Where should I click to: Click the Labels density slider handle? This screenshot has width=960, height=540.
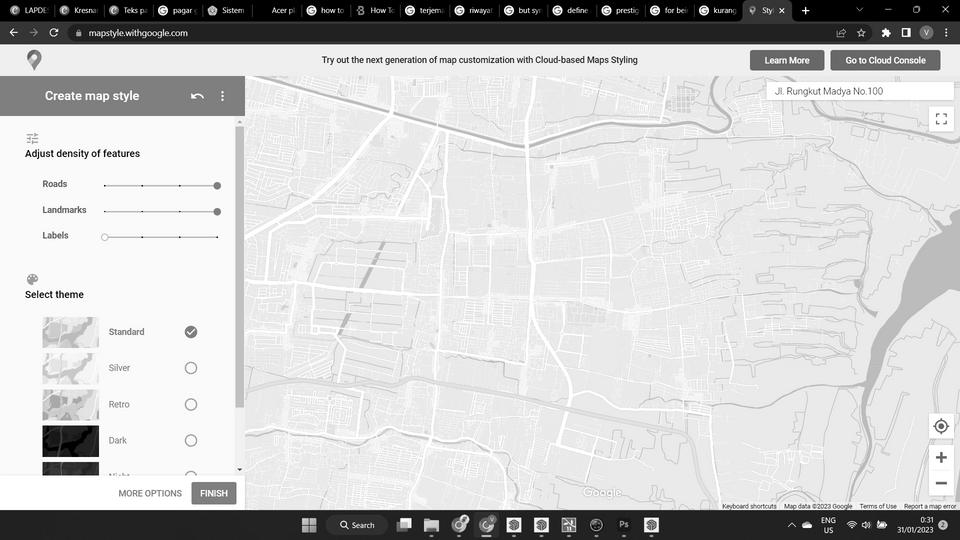105,237
